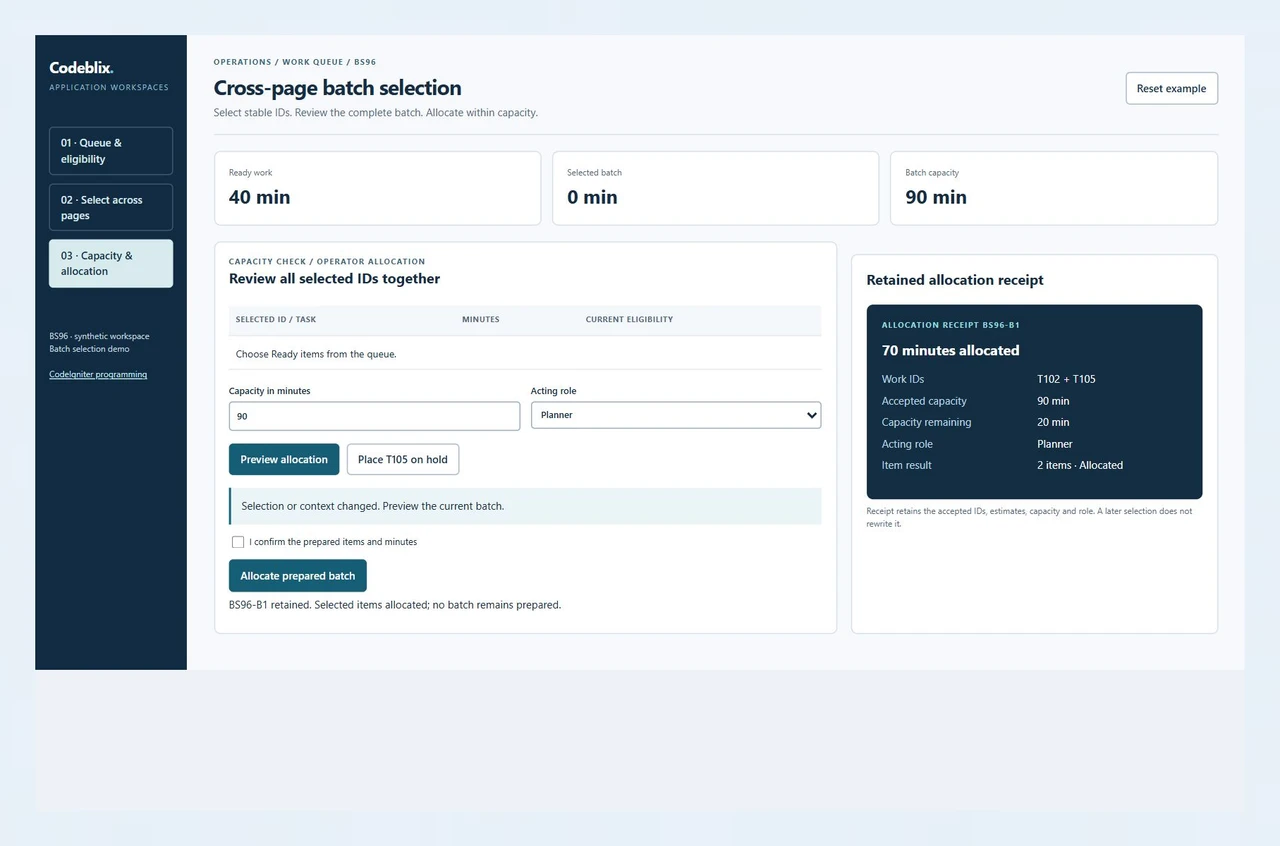Place T105 on hold

click(403, 460)
